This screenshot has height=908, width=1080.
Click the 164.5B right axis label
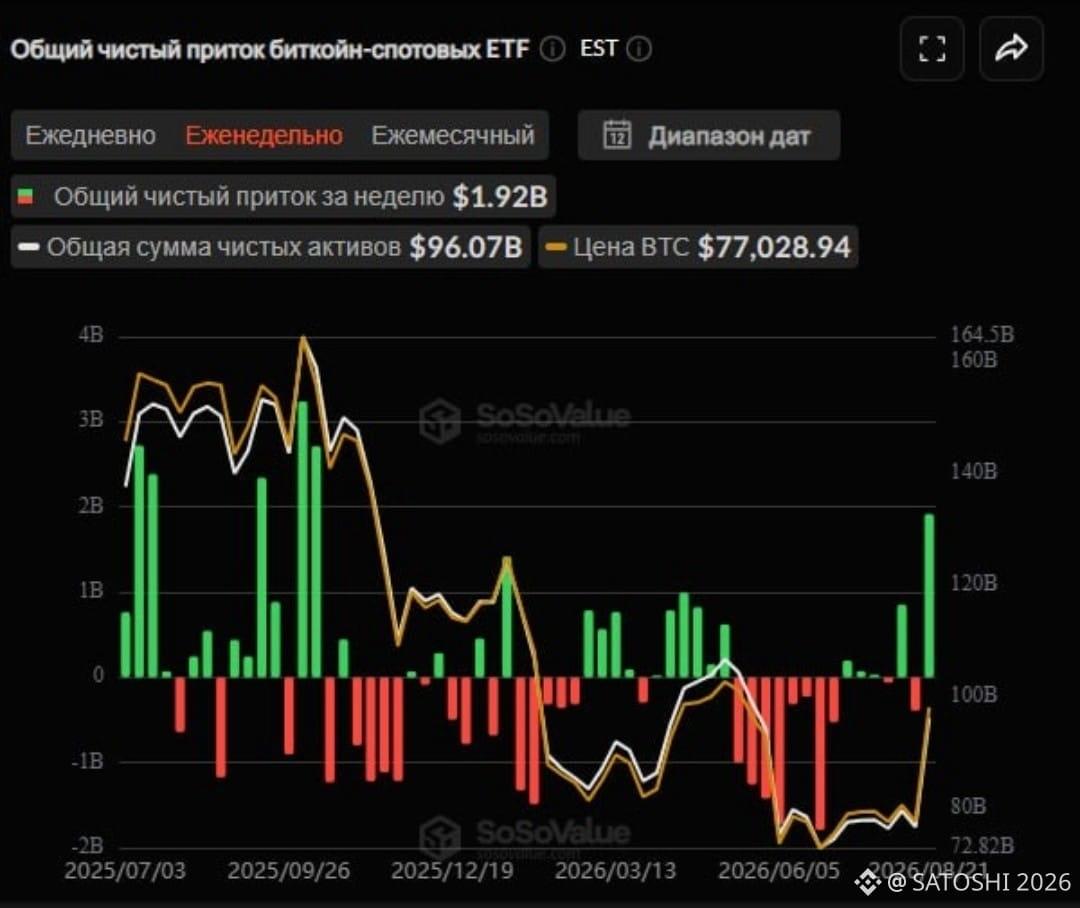[x=982, y=335]
